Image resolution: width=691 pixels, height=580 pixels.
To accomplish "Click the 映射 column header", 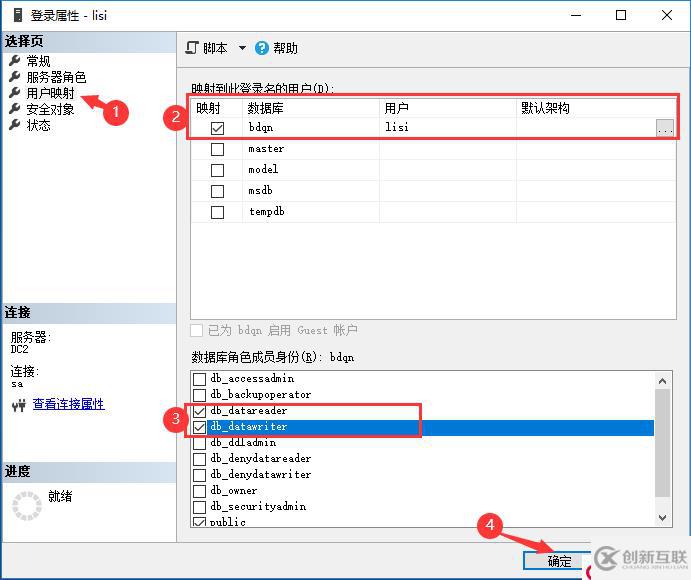I will click(x=216, y=108).
